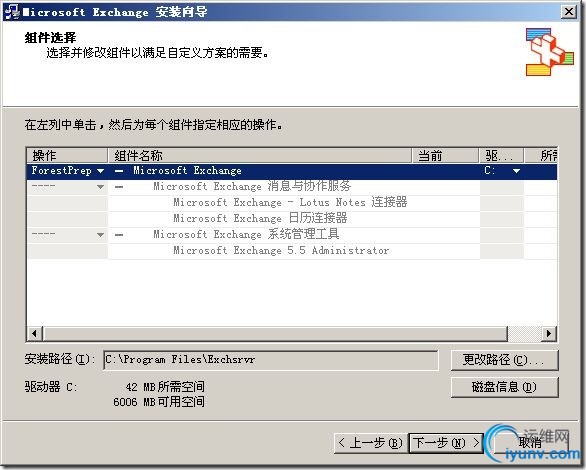The width and height of the screenshot is (586, 470).
Task: Click the 操作 column header
Action: pos(67,155)
